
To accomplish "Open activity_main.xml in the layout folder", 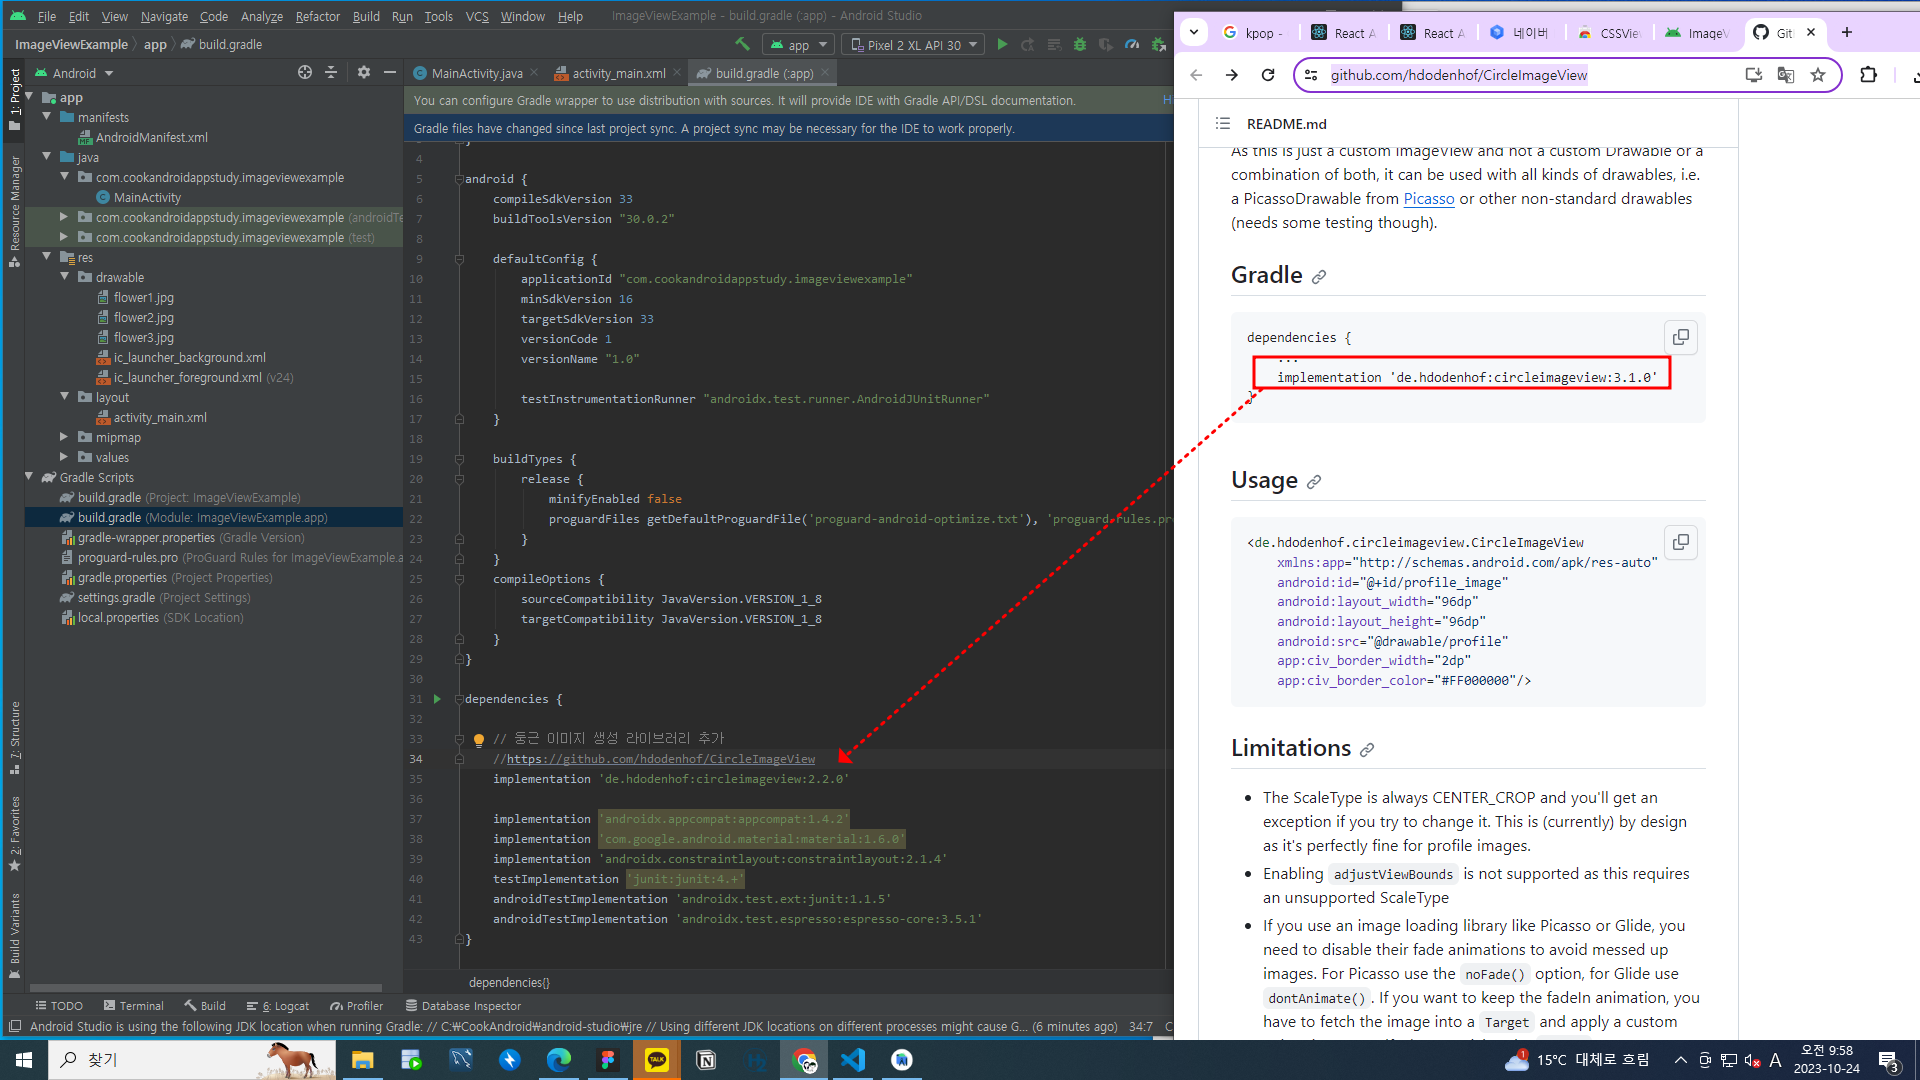I will point(160,417).
